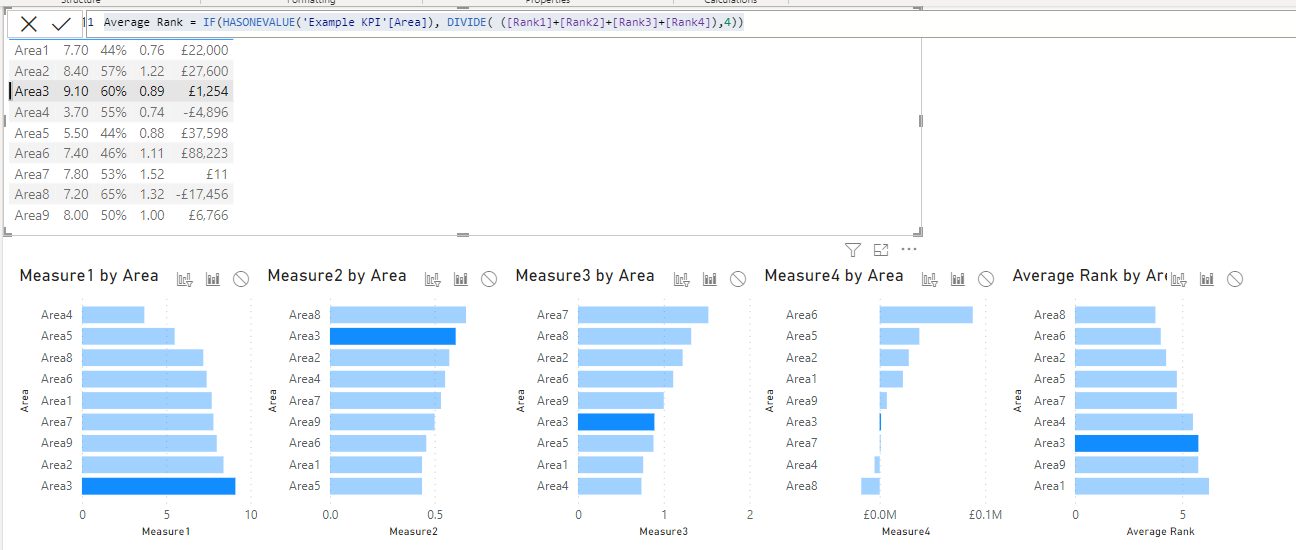Open Focus mode icon above Measure4 chart
1296x550 pixels.
881,250
